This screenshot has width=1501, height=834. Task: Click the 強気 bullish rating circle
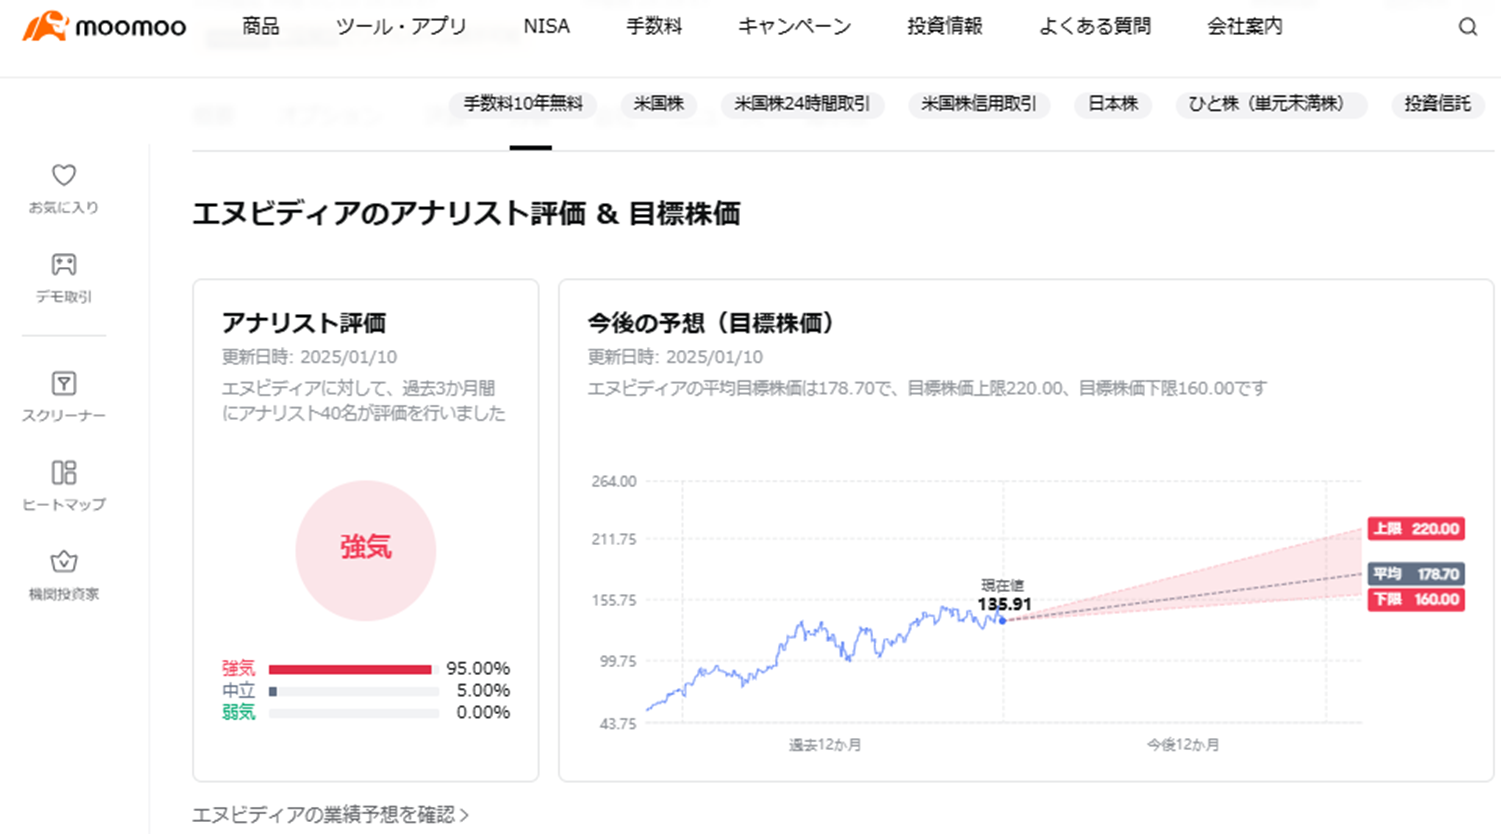click(365, 551)
